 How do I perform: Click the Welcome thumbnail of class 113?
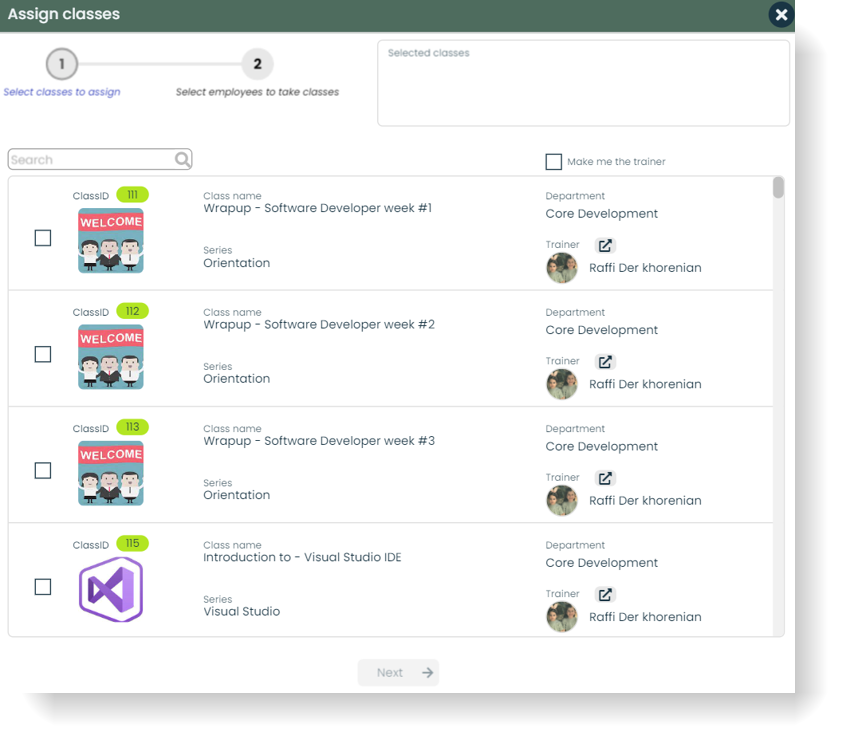pos(111,473)
